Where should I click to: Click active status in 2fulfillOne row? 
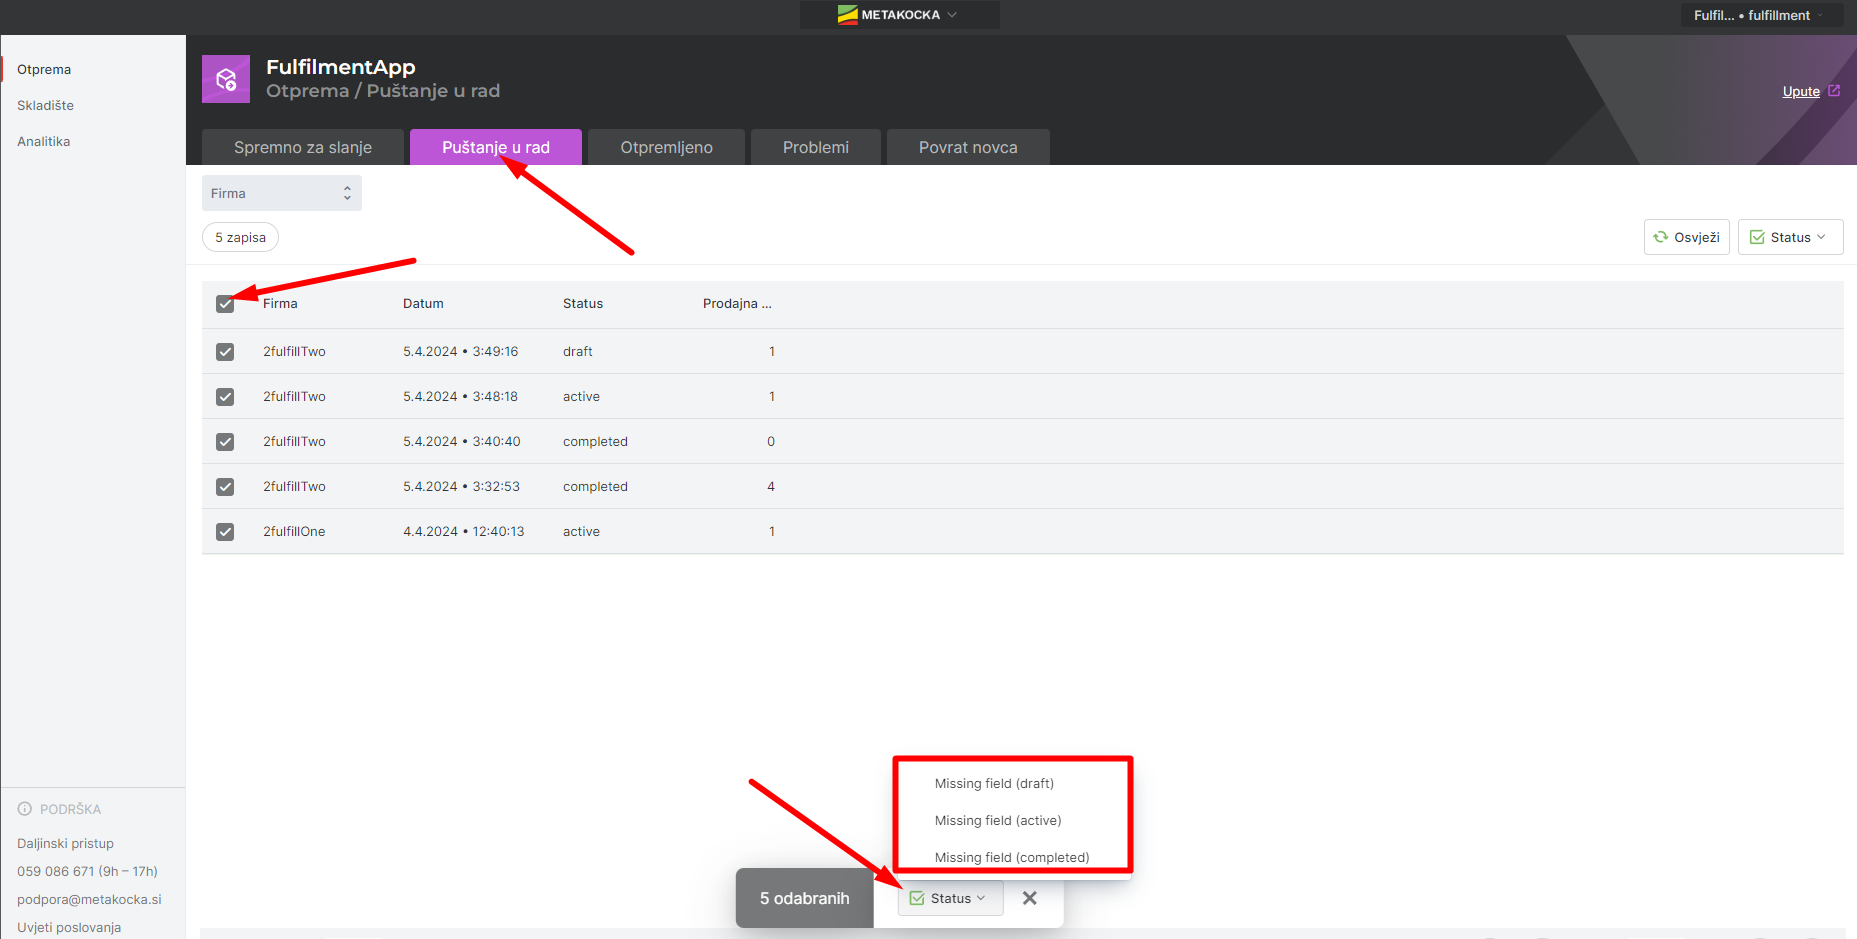click(581, 532)
